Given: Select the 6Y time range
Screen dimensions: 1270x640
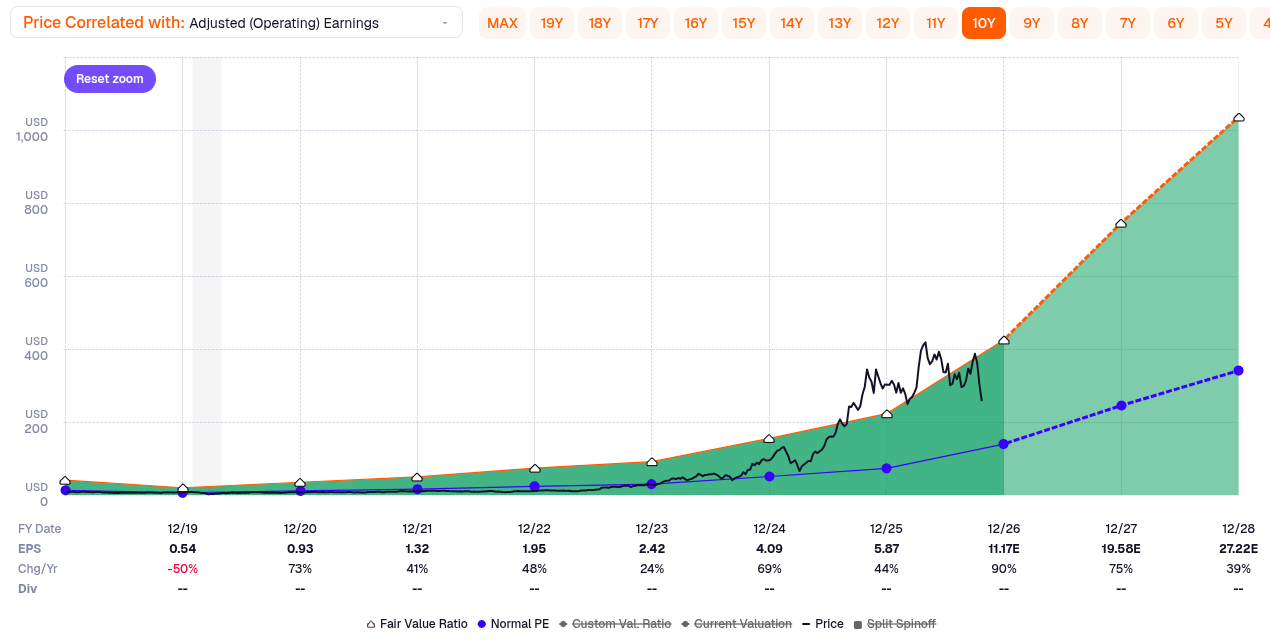Looking at the screenshot, I should point(1176,23).
